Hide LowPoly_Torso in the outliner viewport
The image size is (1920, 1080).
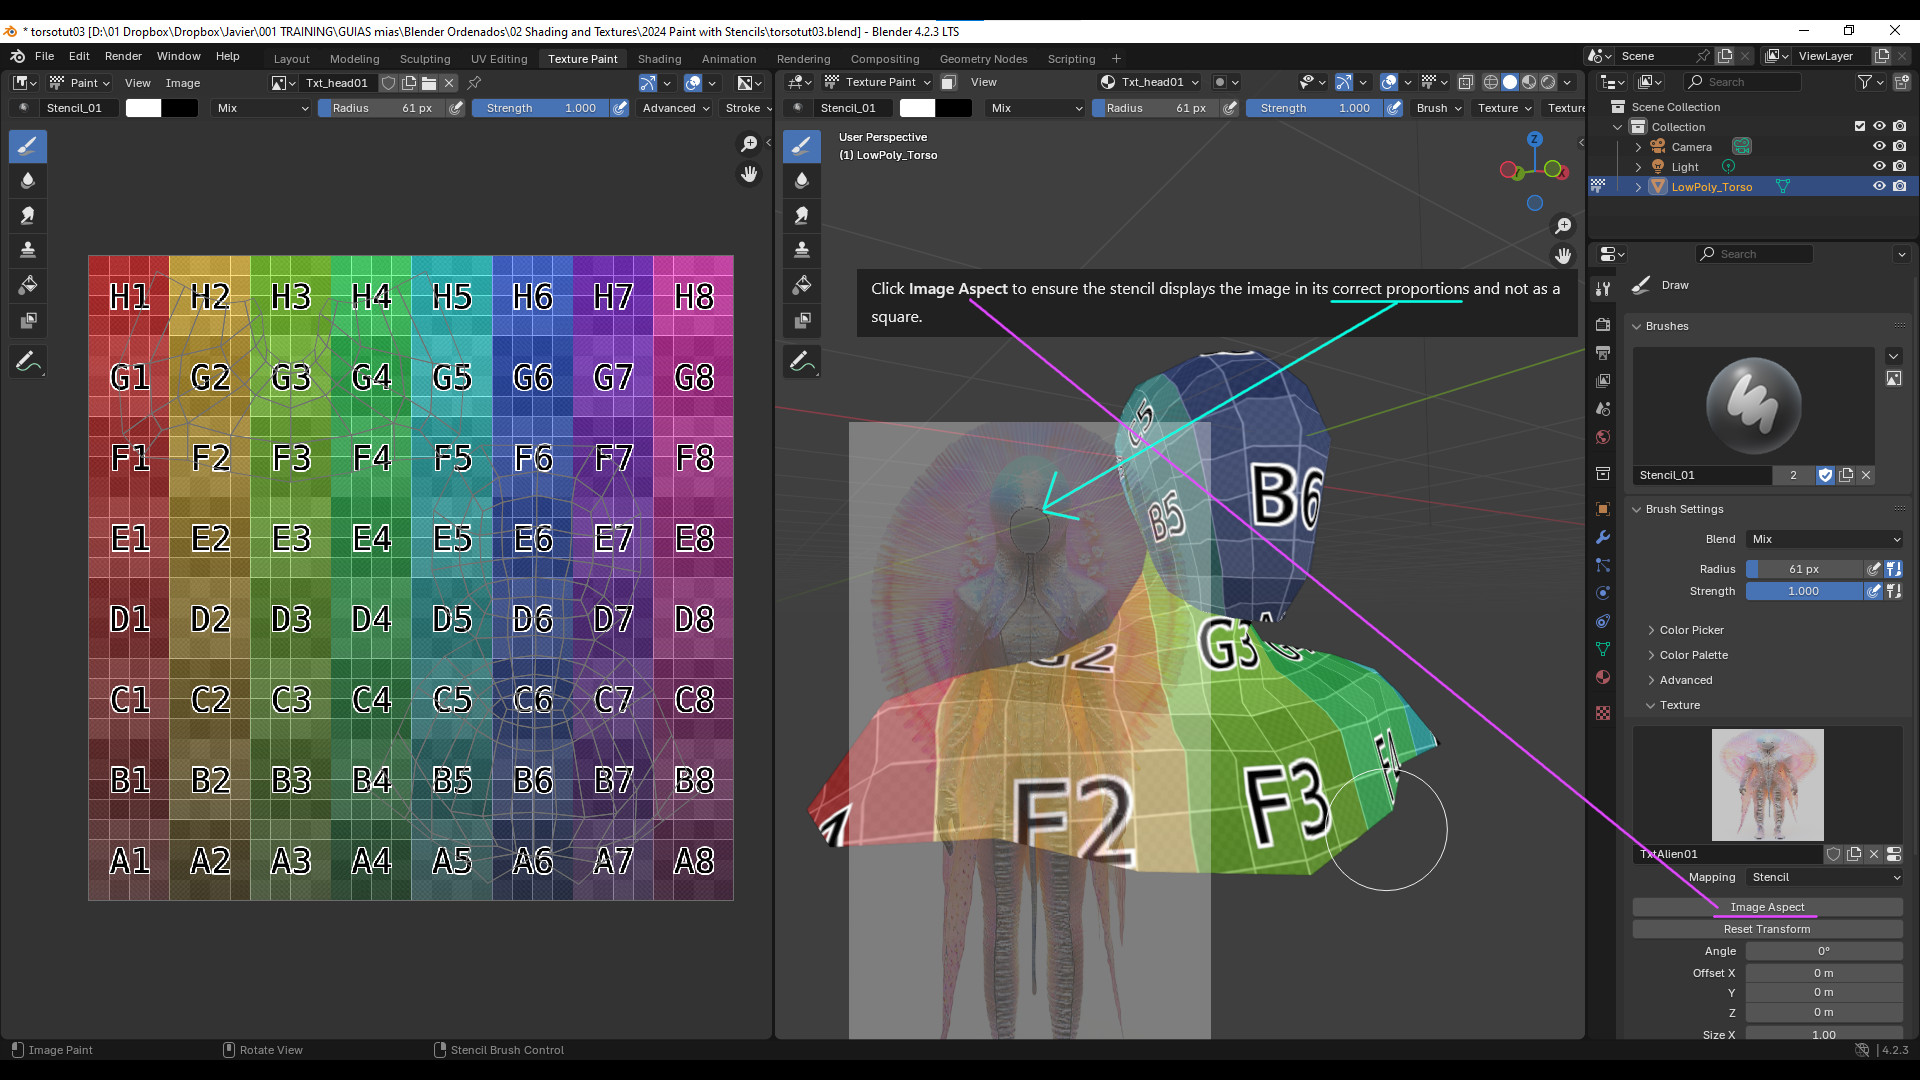click(x=1879, y=187)
